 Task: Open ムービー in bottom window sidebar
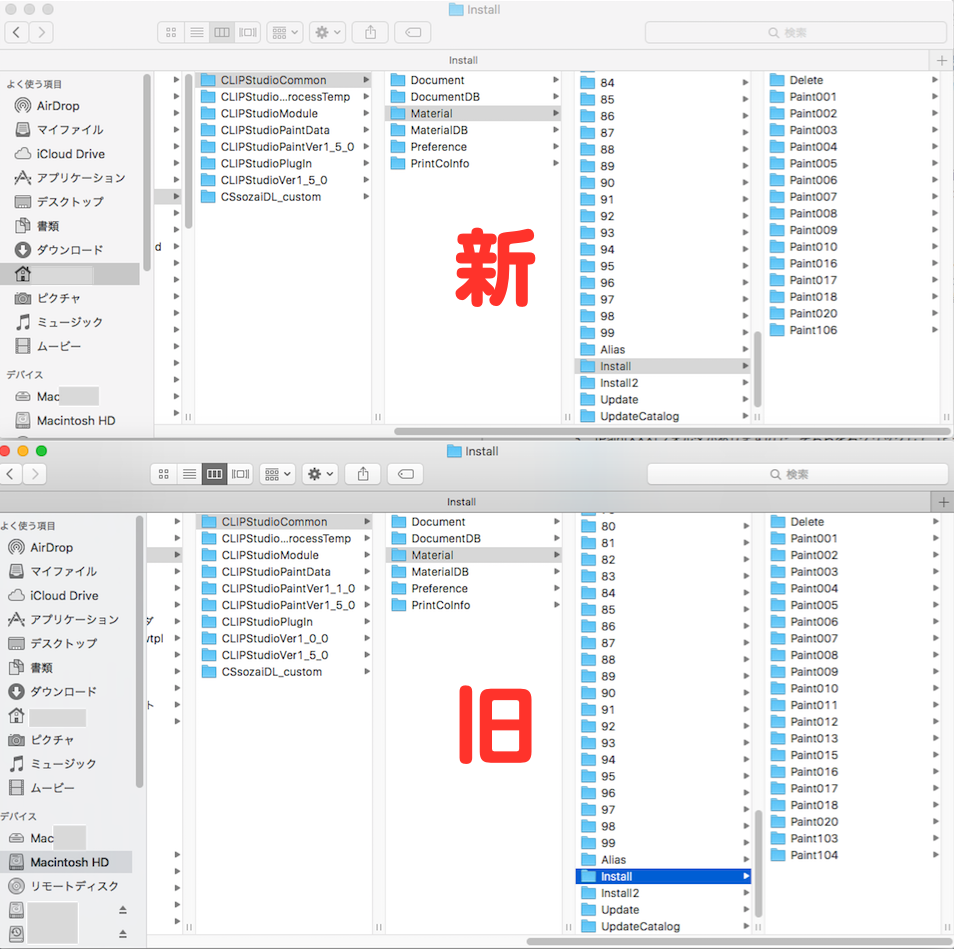52,788
